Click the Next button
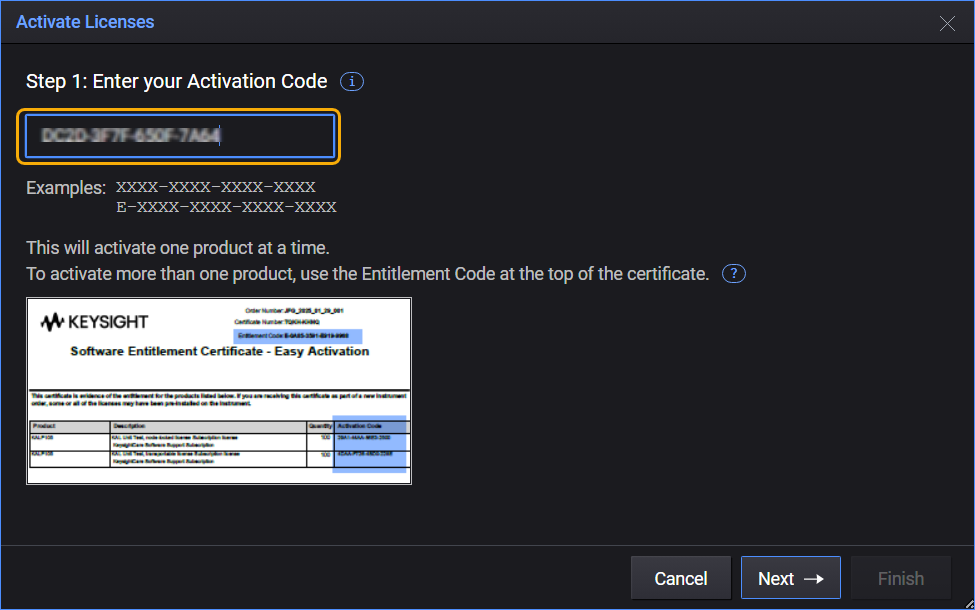Viewport: 975px width, 610px height. (790, 578)
